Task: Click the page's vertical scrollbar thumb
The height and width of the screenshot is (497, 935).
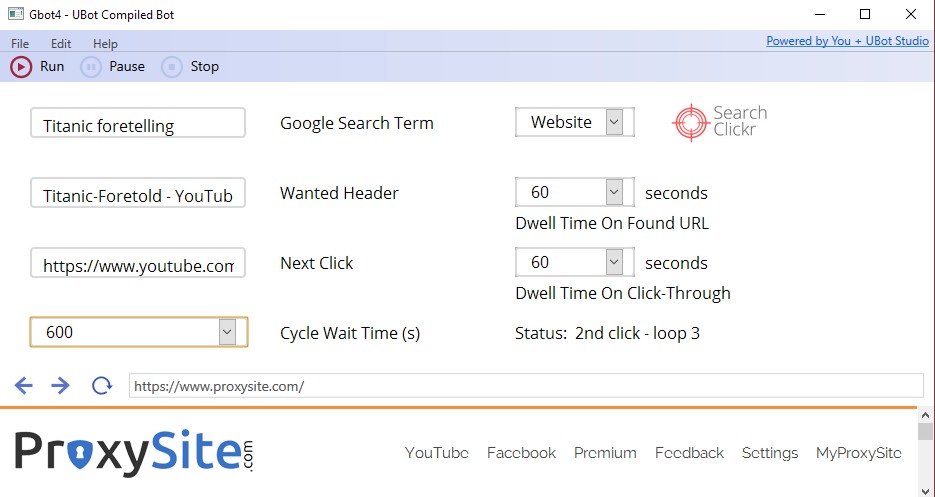Action: tap(925, 431)
